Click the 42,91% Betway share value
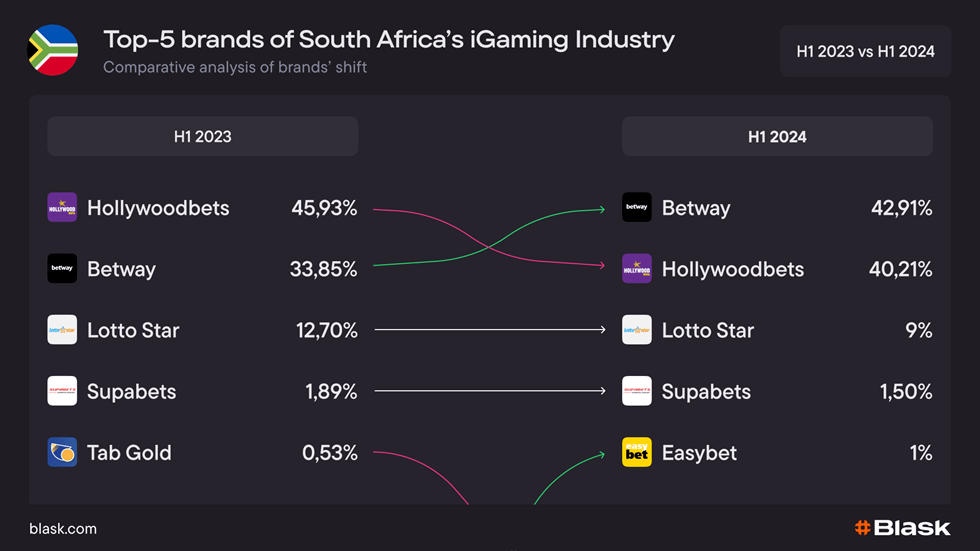 (x=902, y=208)
